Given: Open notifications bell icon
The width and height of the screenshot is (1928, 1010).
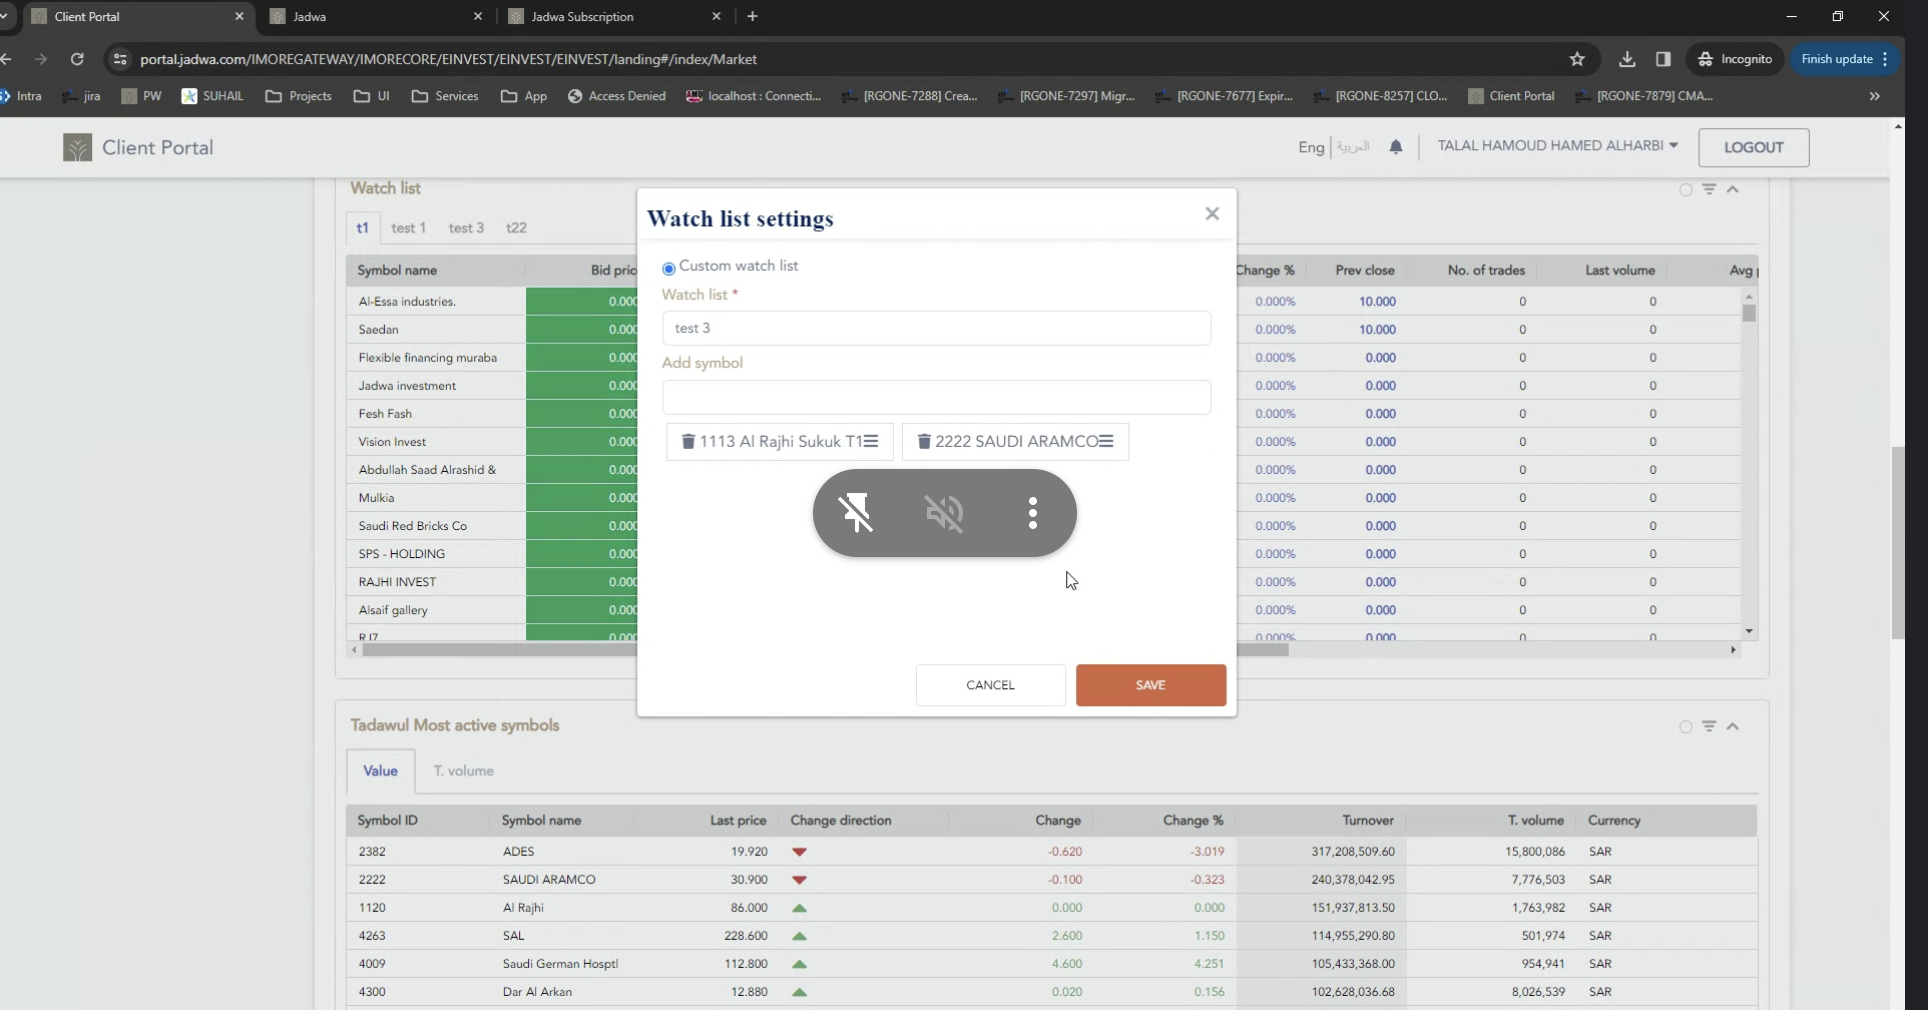Looking at the screenshot, I should [x=1396, y=147].
